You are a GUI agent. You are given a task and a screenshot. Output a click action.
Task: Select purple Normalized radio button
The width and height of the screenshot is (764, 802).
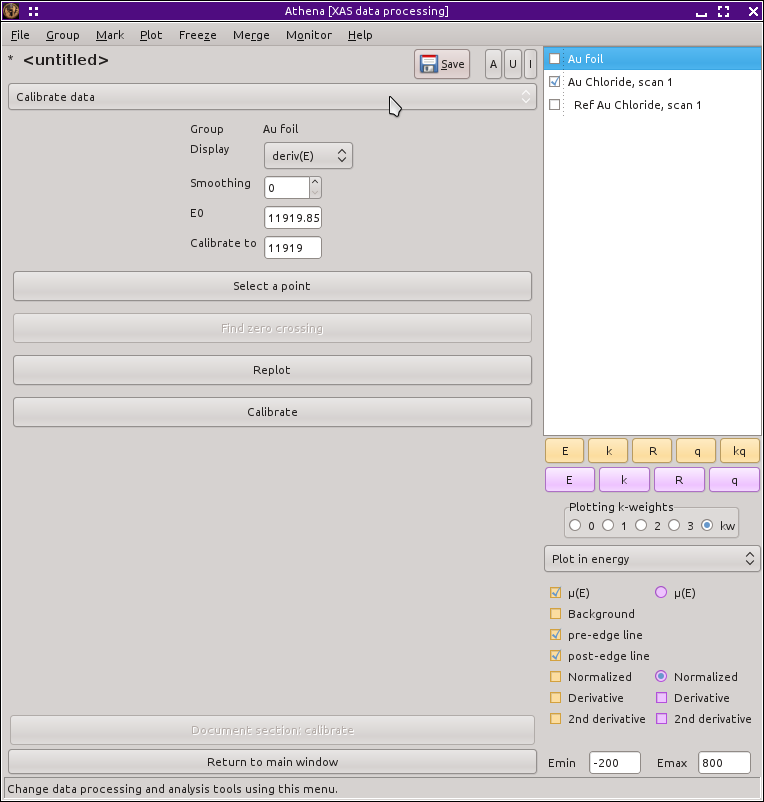(661, 676)
